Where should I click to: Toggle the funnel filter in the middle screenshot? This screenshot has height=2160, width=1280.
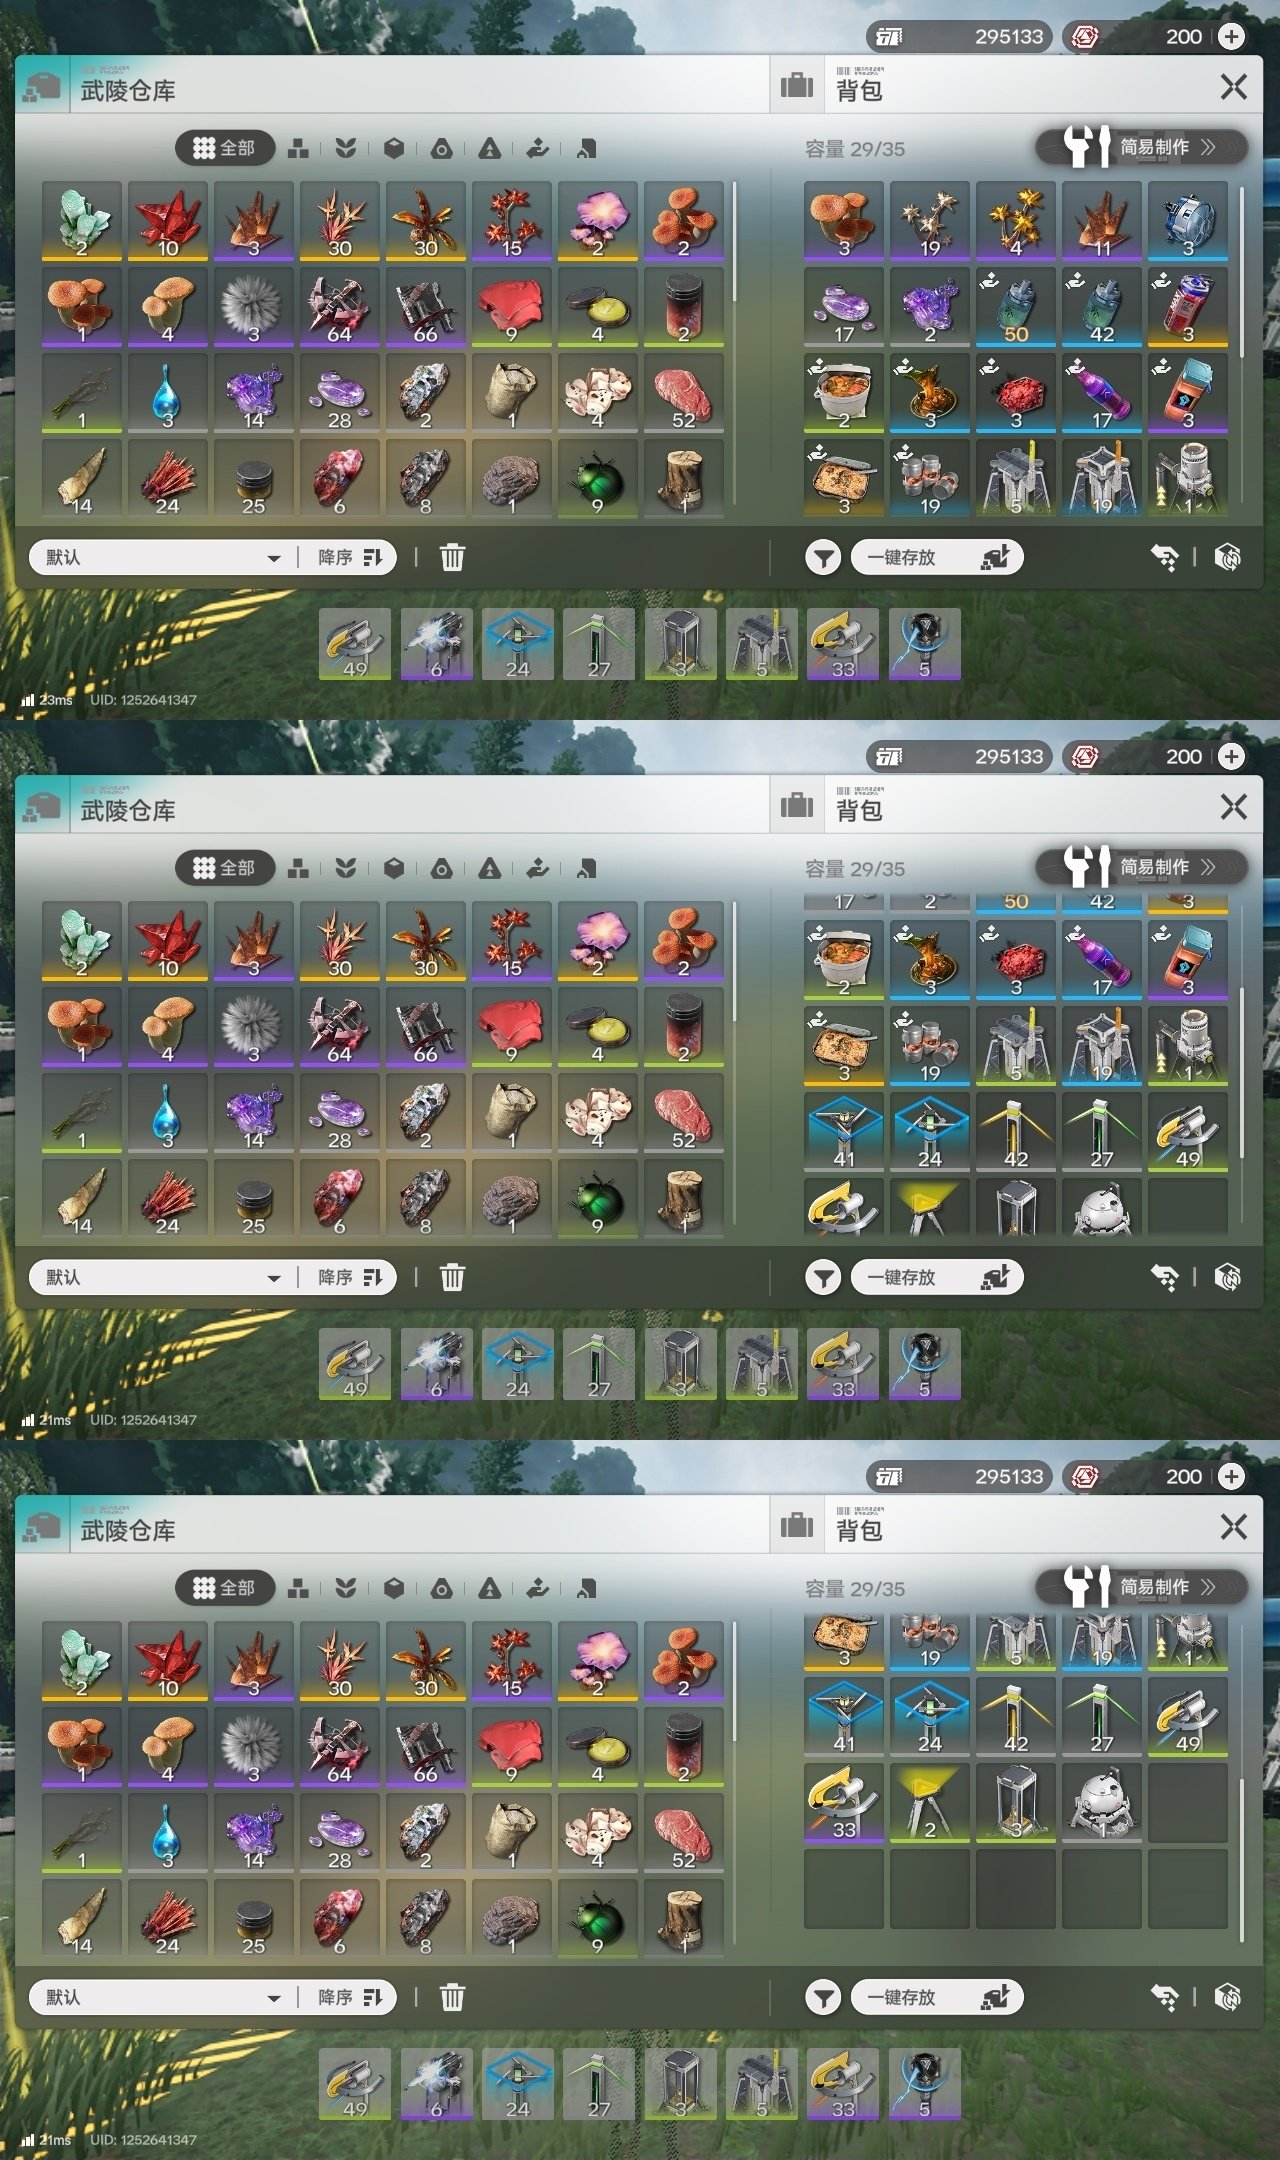tap(823, 1277)
